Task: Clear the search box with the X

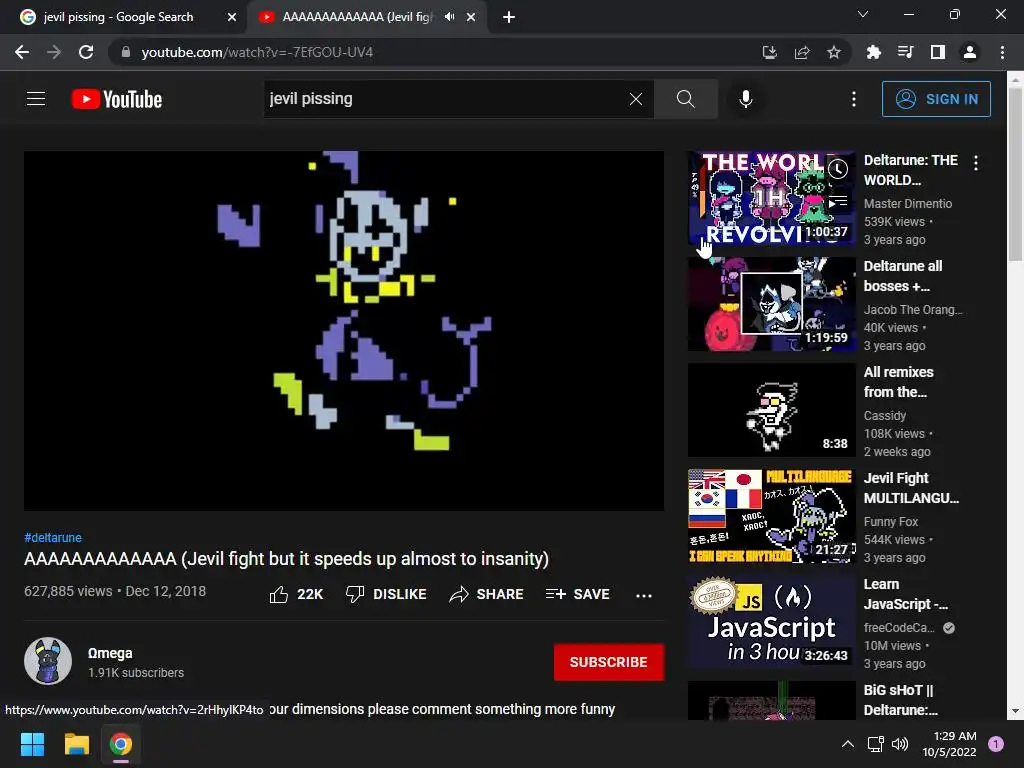Action: 635,99
